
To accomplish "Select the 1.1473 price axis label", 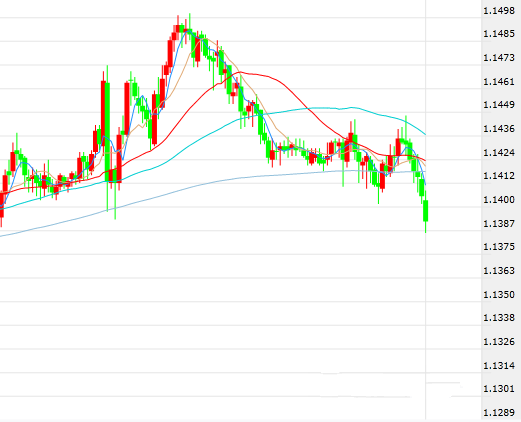I will point(499,58).
